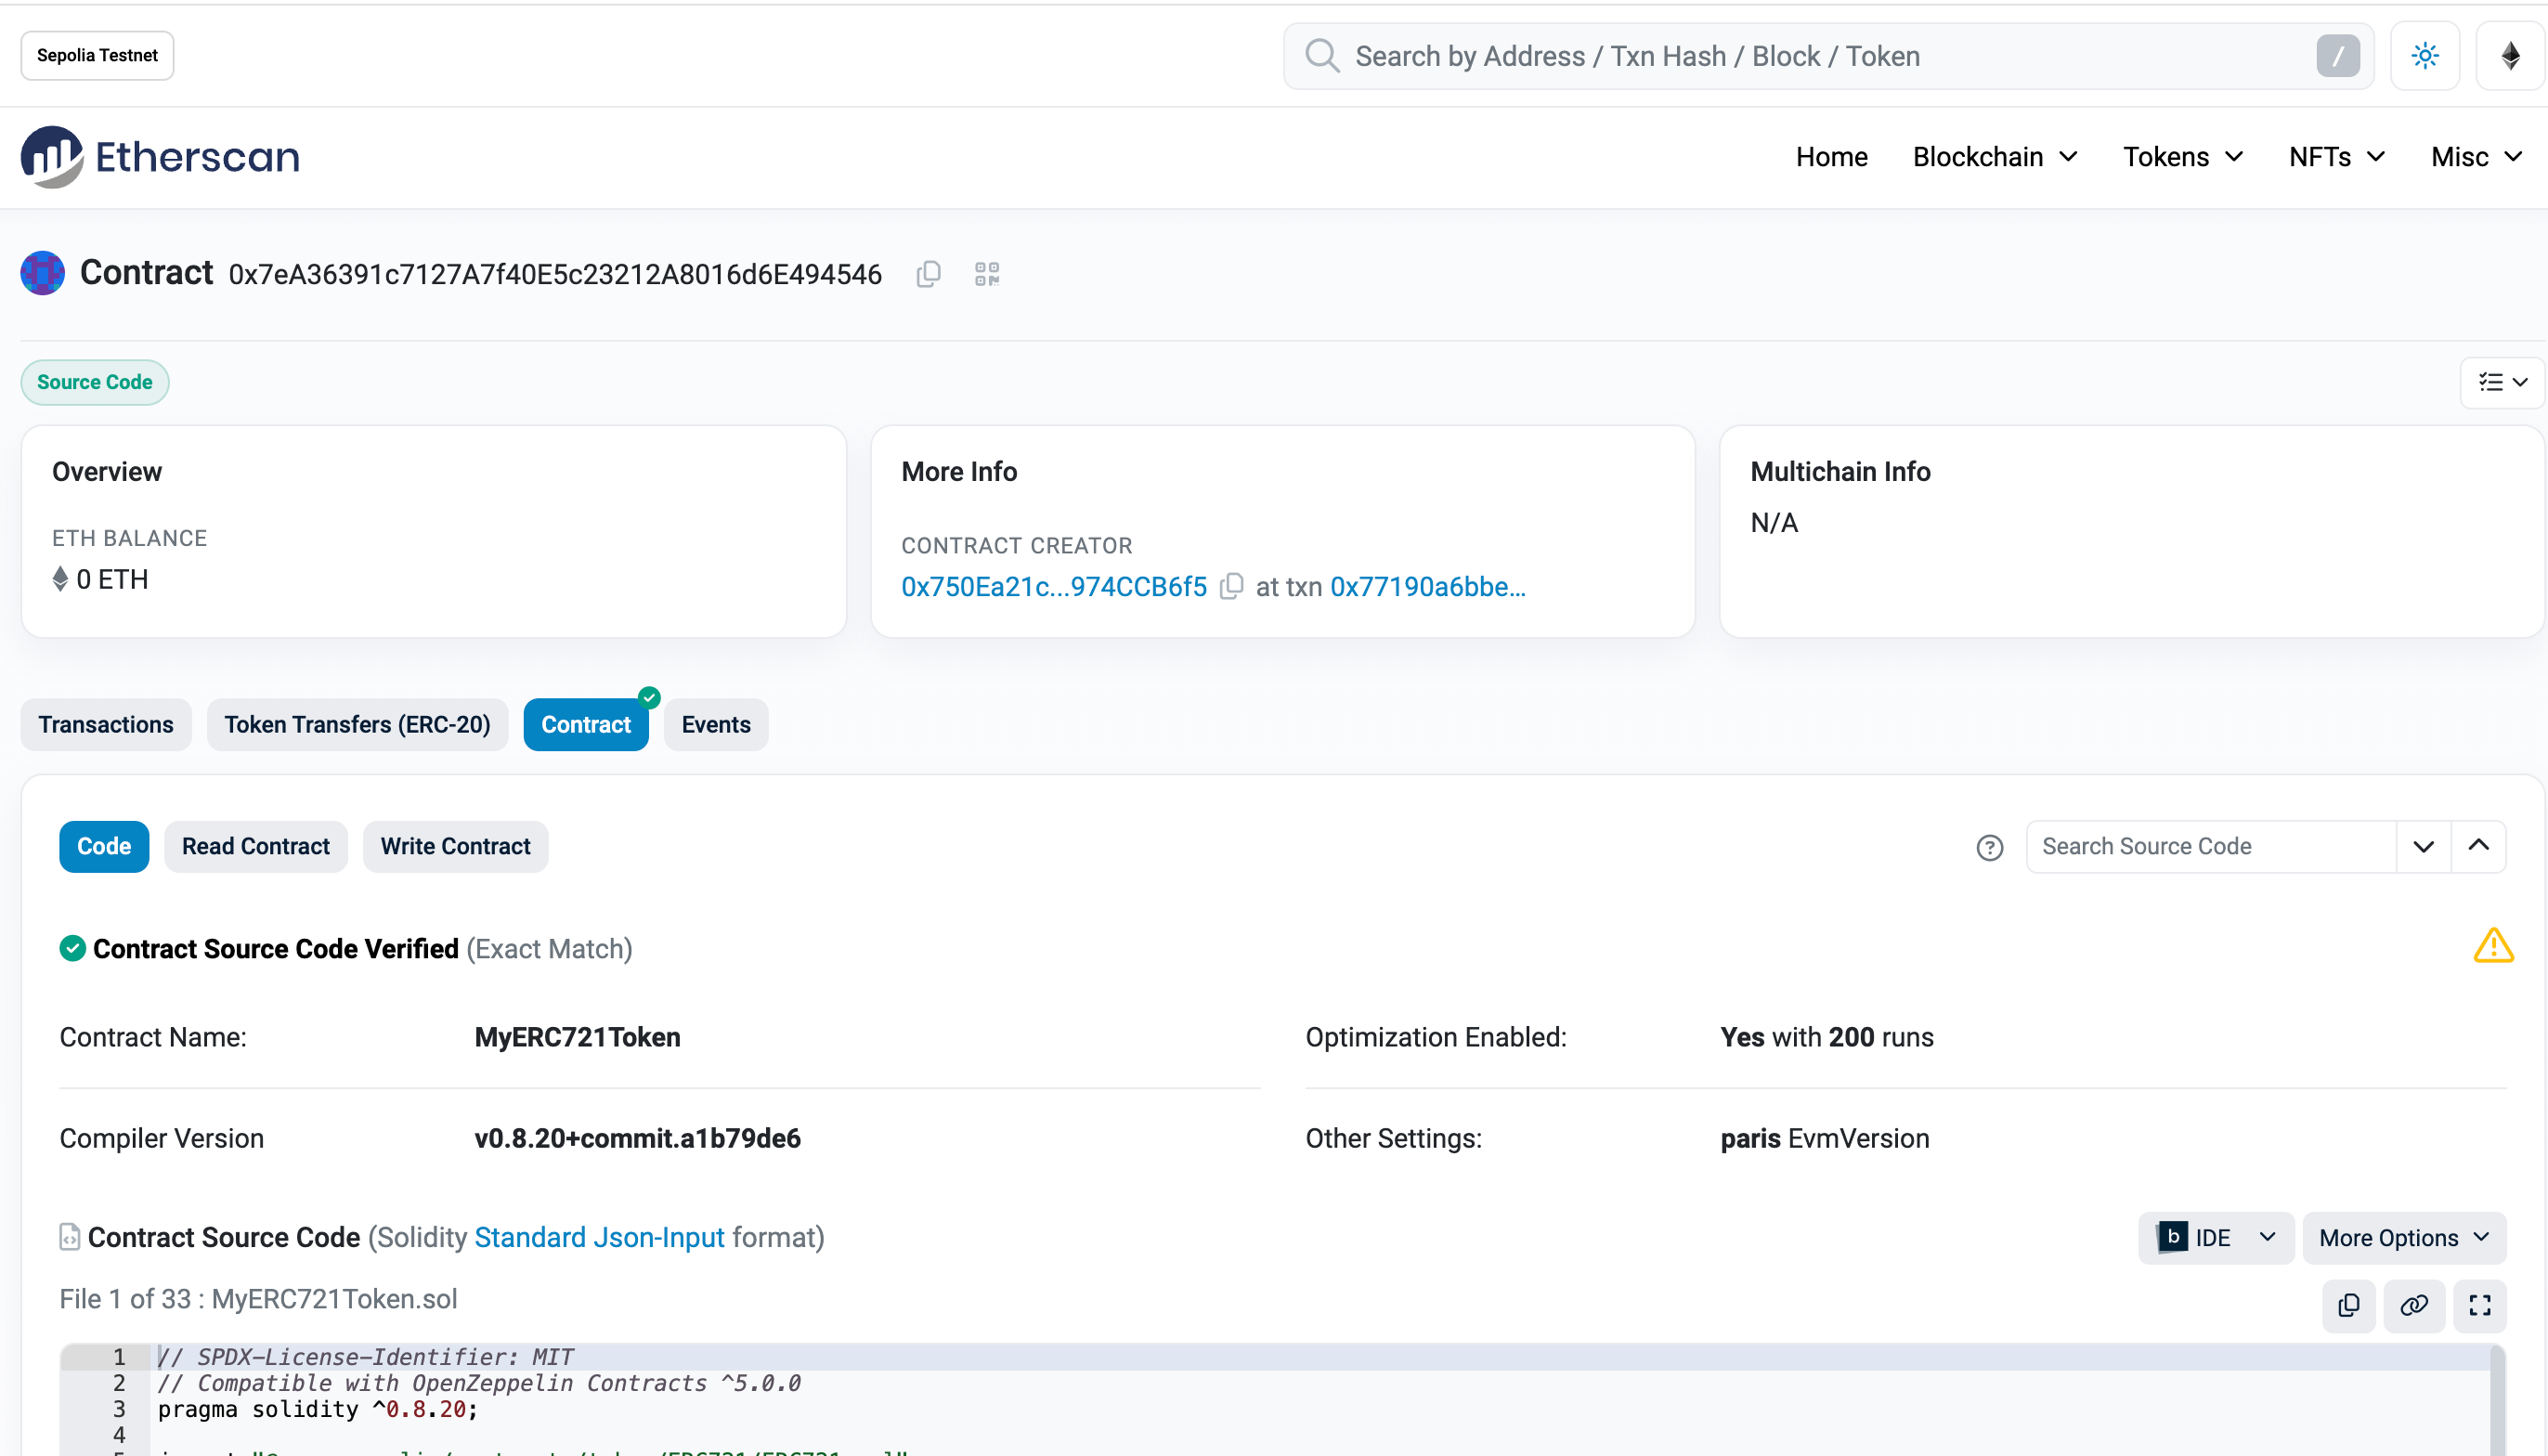2548x1456 pixels.
Task: Switch to the Events tab
Action: (716, 725)
